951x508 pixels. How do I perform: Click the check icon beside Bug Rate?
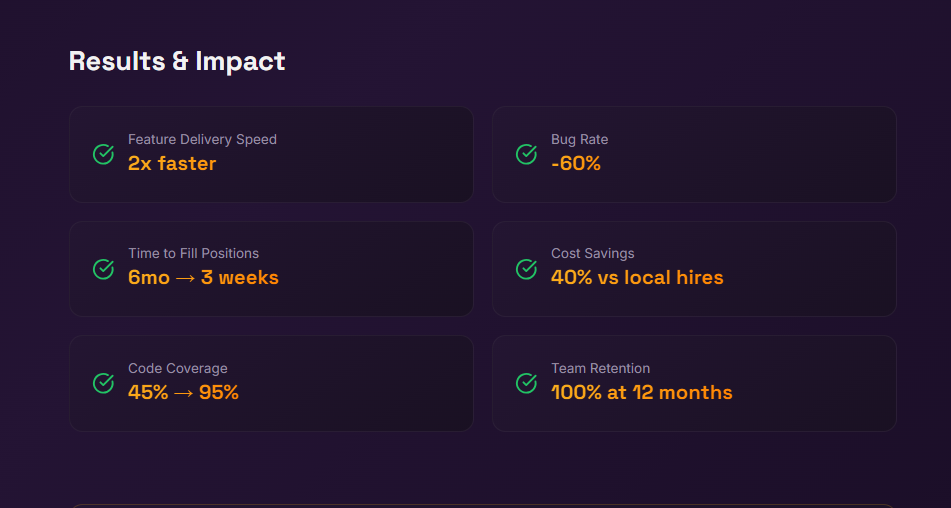point(526,154)
